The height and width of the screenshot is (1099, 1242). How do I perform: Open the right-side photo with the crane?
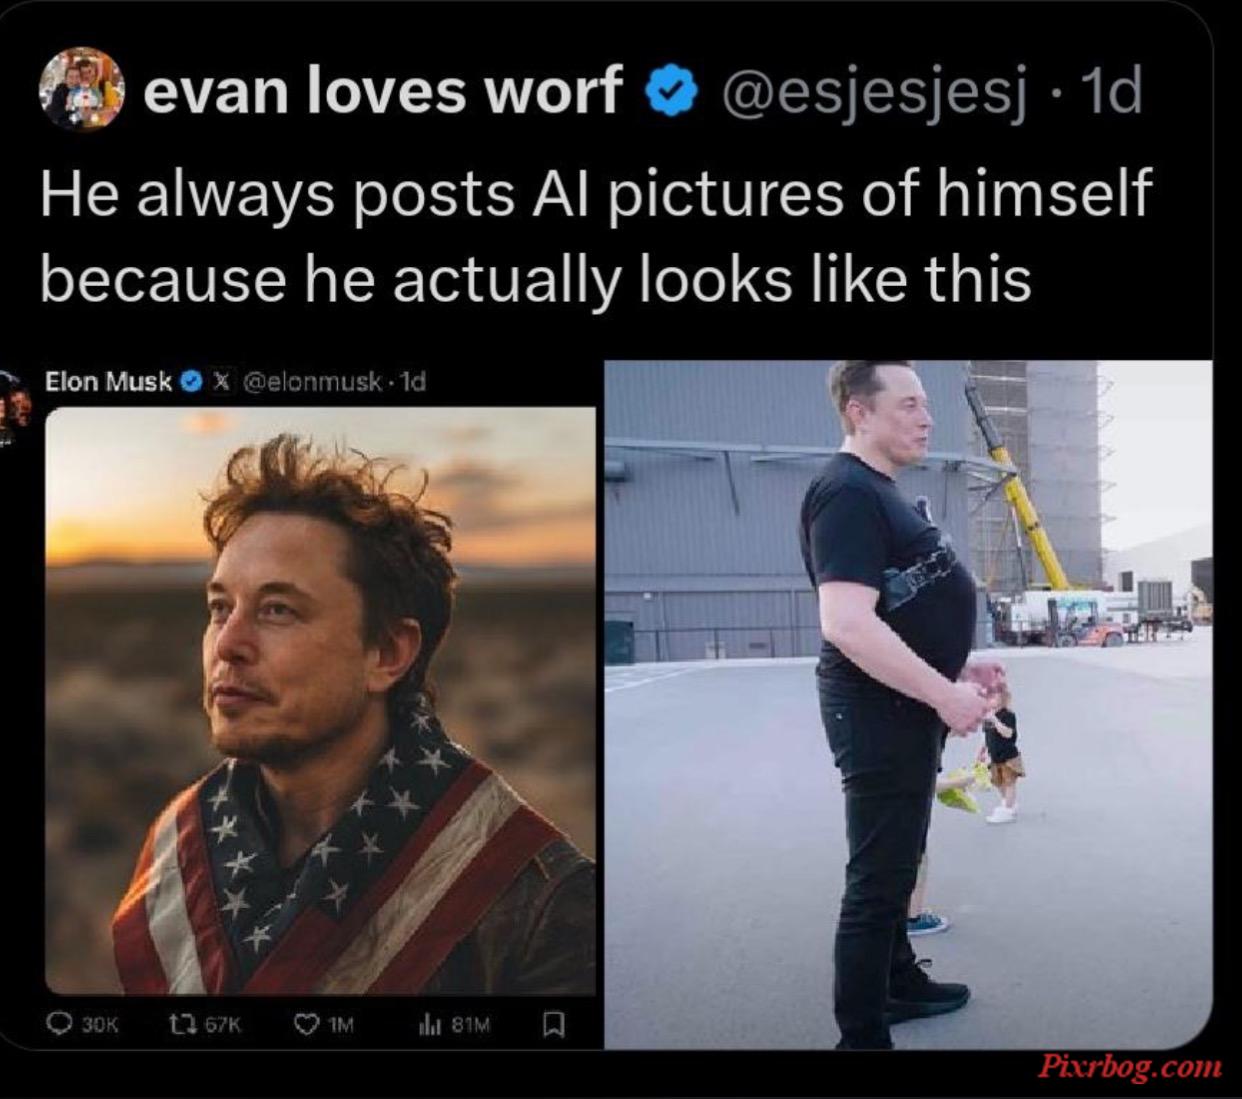point(908,704)
